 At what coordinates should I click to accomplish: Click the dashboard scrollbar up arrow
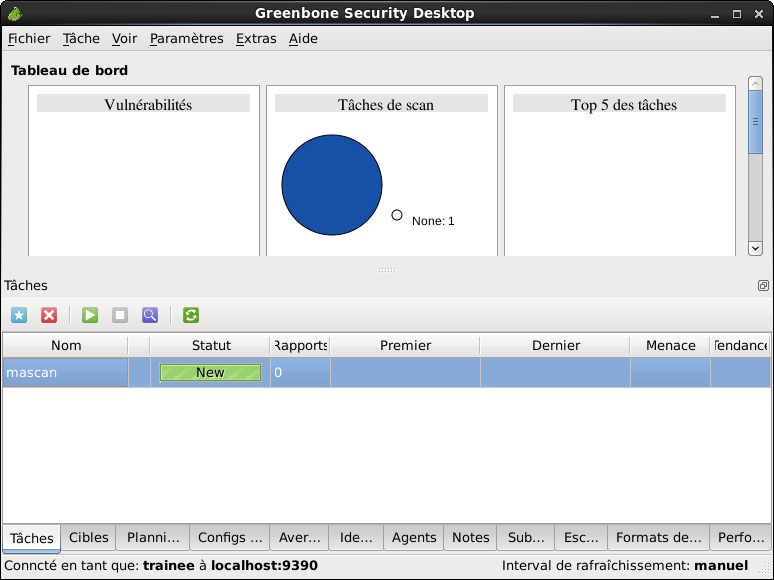pos(755,84)
